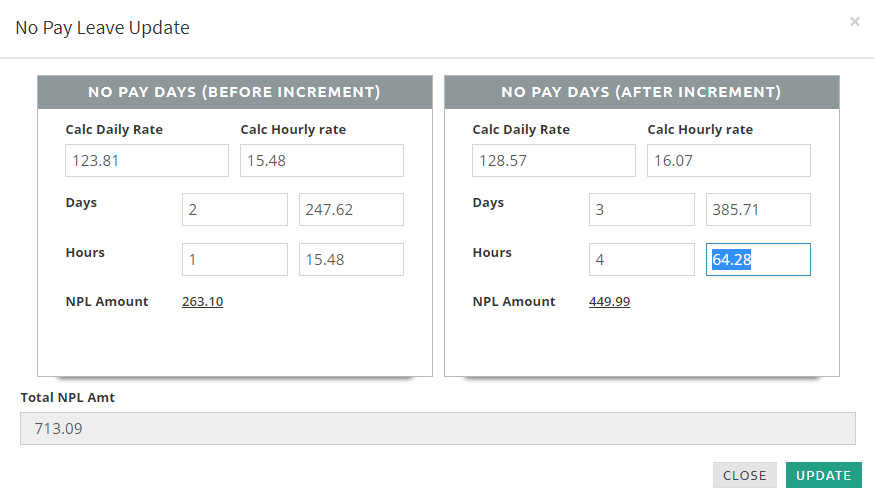Open the 449.99 NPL Amount link
This screenshot has width=874, height=501.
tap(609, 301)
